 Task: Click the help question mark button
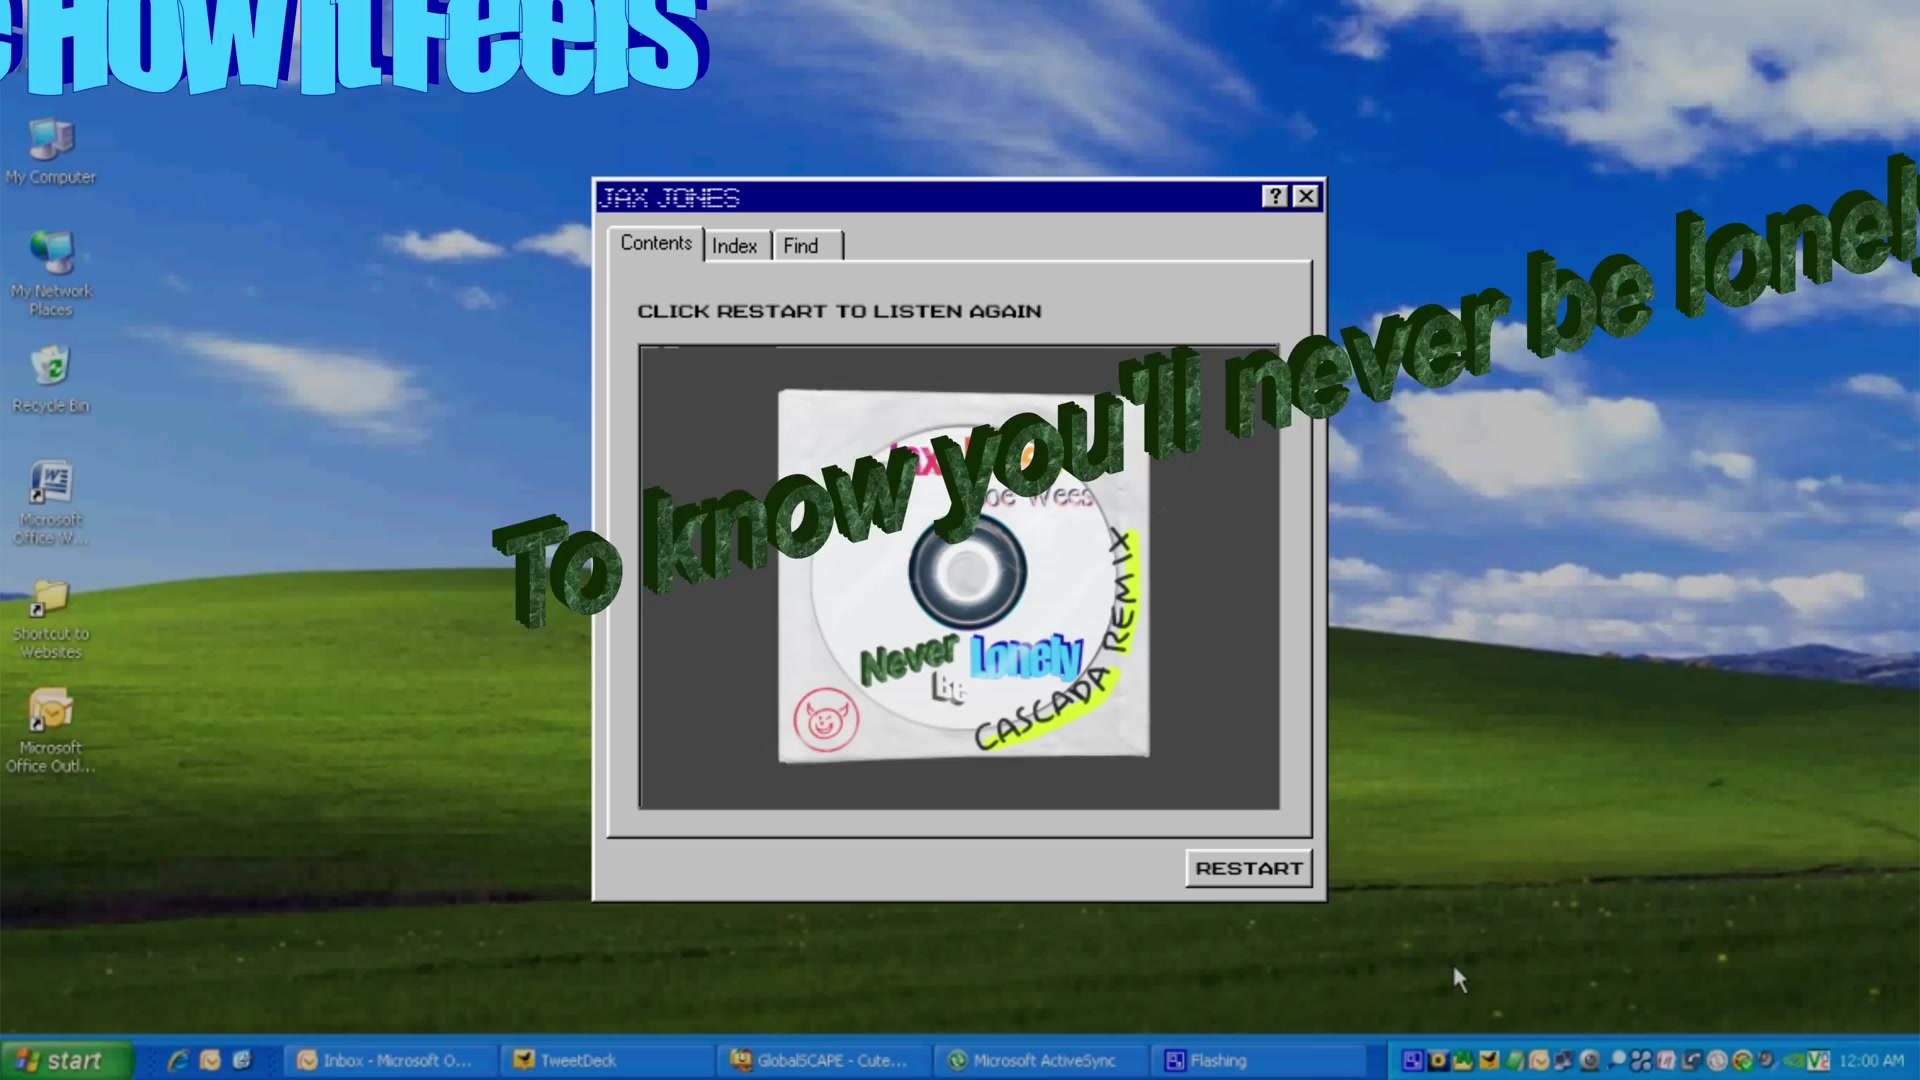[x=1275, y=196]
